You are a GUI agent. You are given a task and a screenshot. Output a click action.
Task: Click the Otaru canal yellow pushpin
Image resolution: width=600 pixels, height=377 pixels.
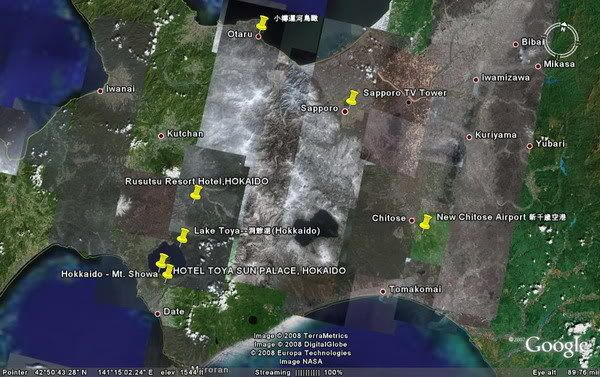pos(262,23)
